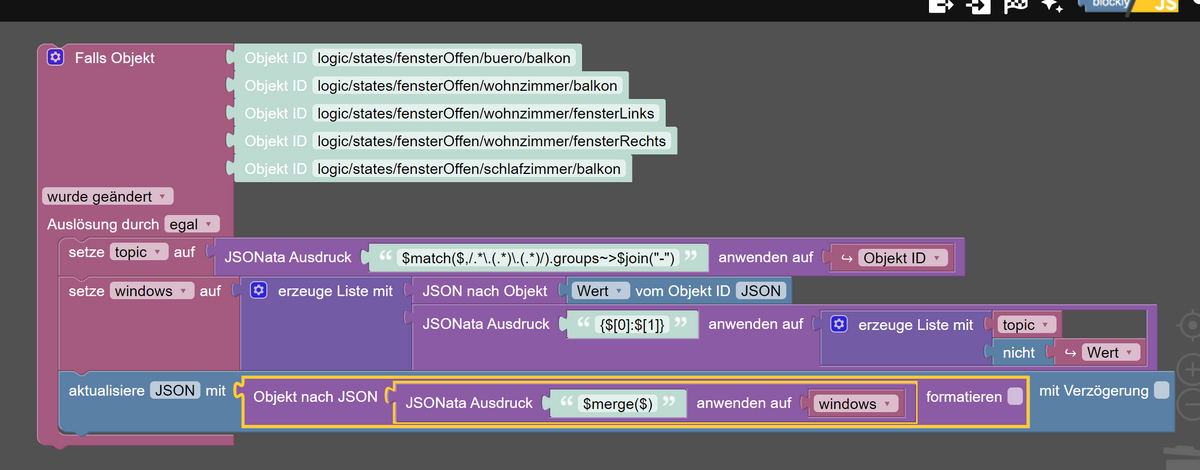Click the JSONata Ausdruck label in topic row
Viewport: 1200px width, 470px height.
click(x=288, y=258)
